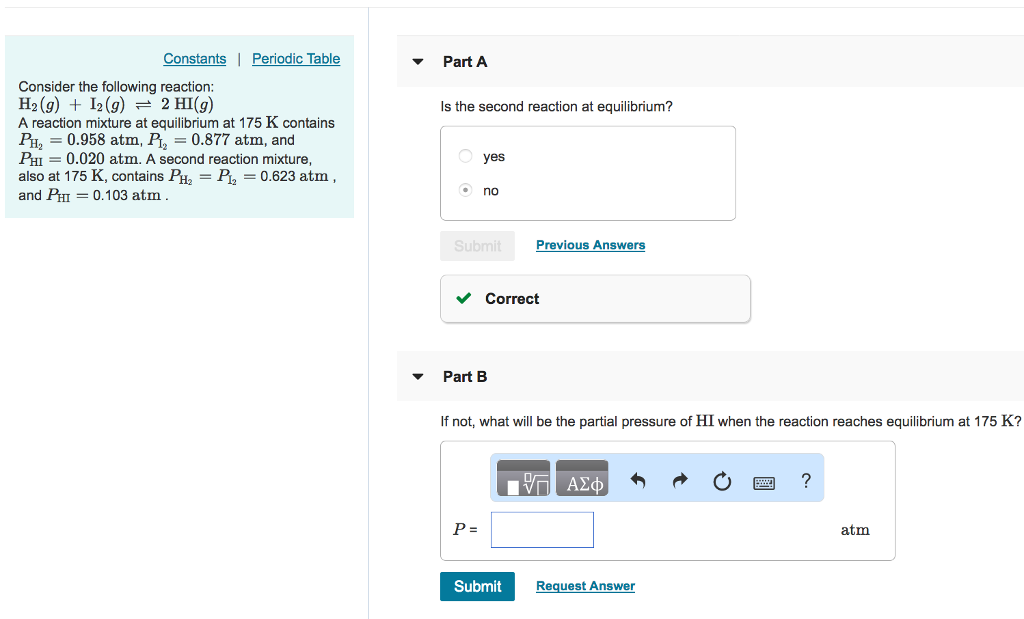Select the "no" radio option
This screenshot has height=619, width=1024.
click(x=466, y=190)
